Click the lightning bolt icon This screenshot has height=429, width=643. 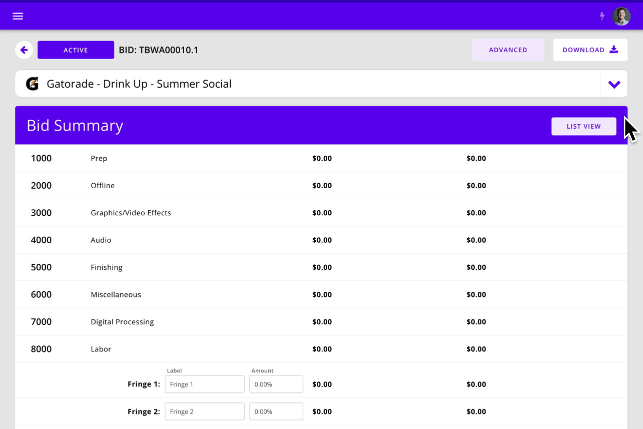pos(602,16)
